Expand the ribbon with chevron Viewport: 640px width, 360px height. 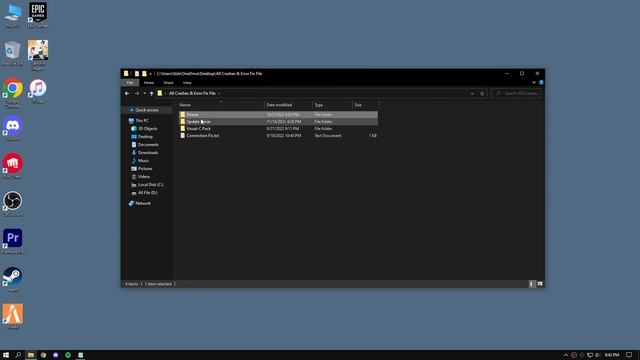point(534,82)
